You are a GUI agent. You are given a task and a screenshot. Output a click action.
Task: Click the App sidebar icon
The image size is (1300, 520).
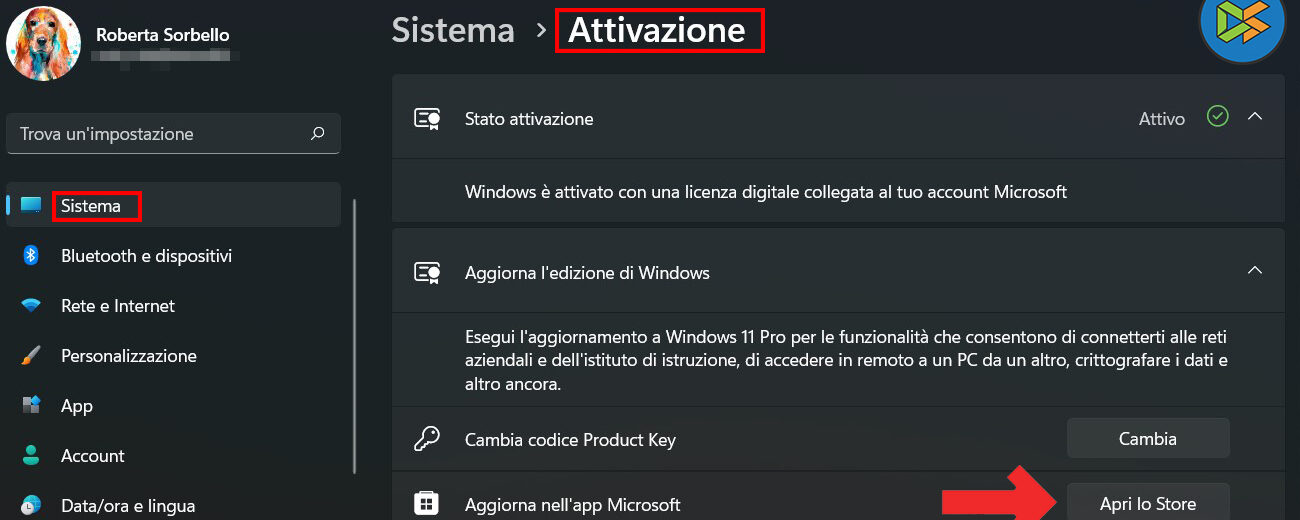pos(31,406)
